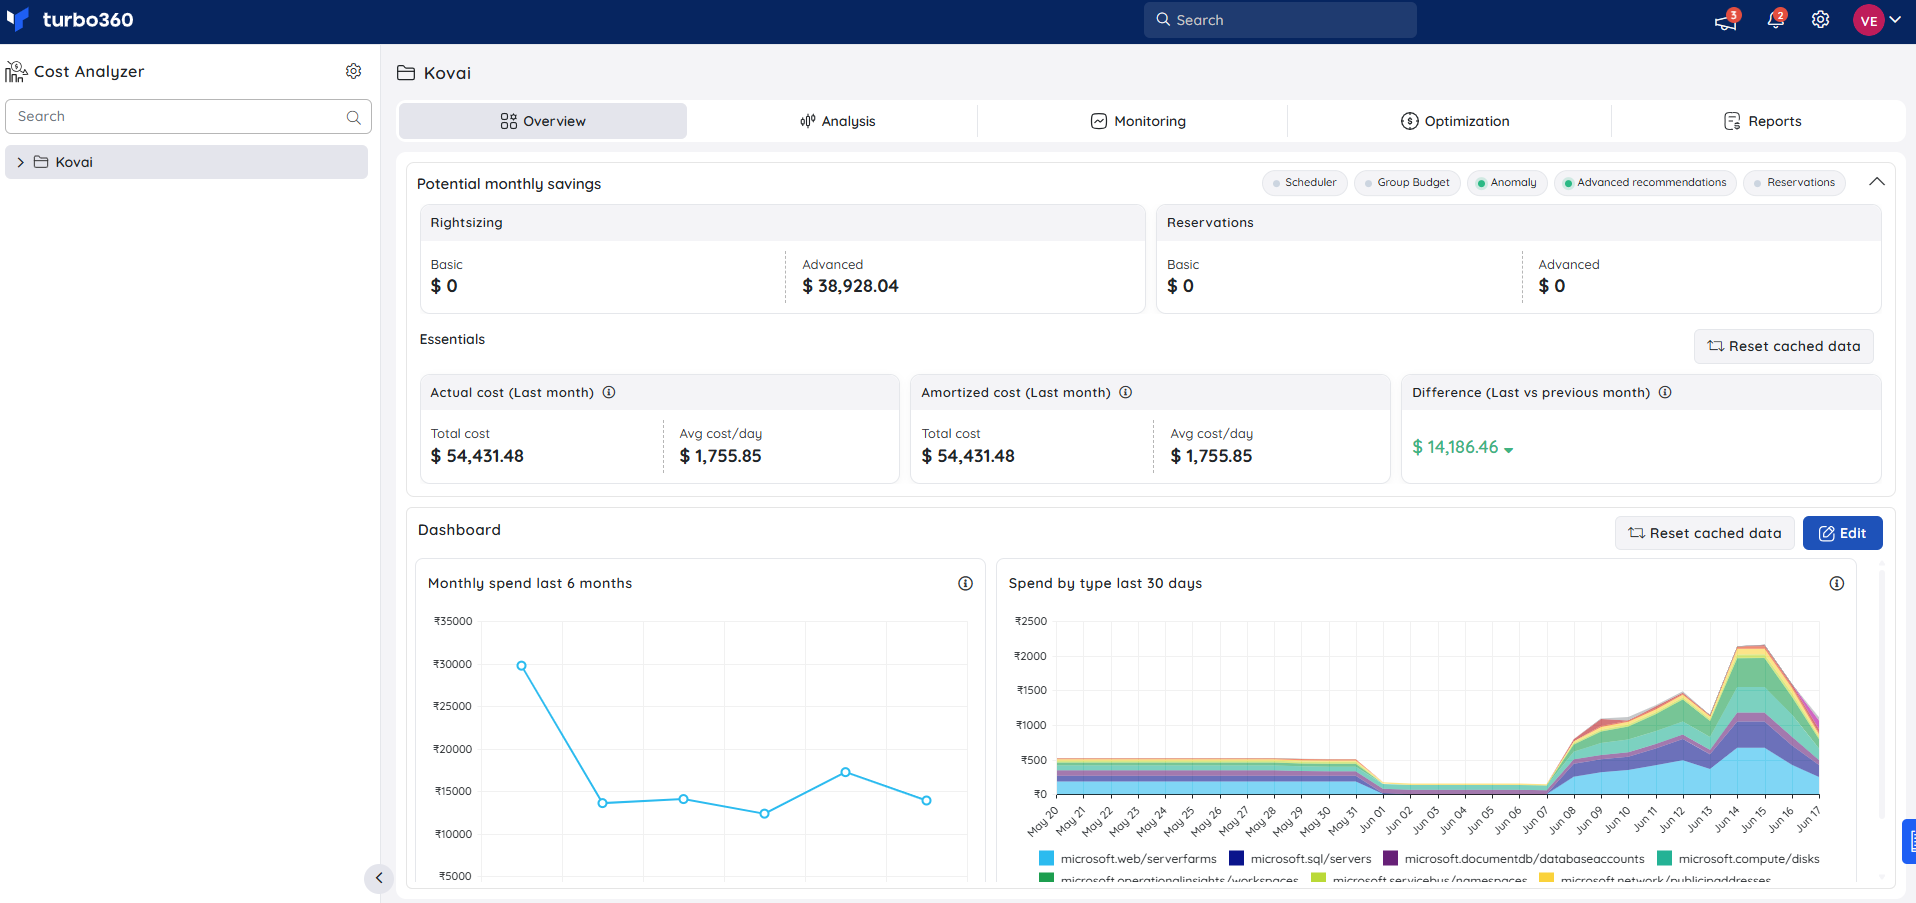Click Reset cached data in Essentials

(1784, 346)
